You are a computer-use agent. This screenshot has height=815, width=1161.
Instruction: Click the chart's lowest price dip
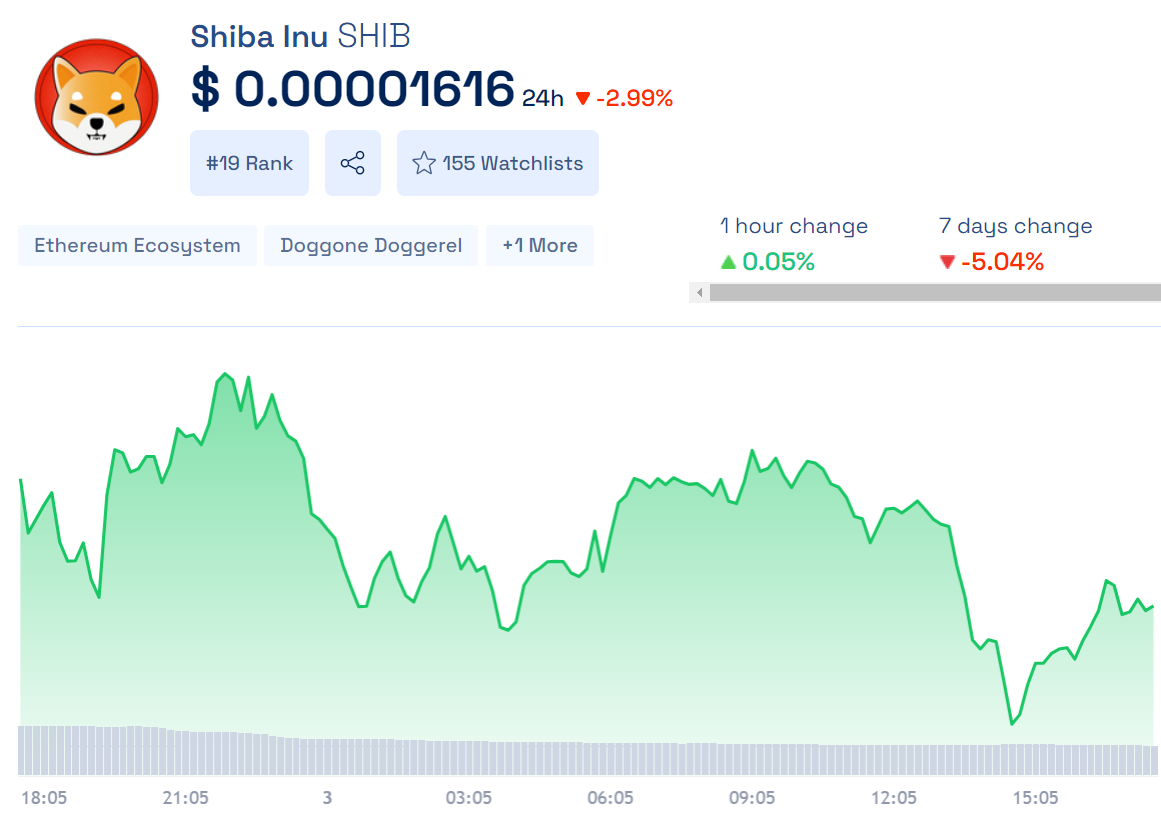click(x=1011, y=723)
